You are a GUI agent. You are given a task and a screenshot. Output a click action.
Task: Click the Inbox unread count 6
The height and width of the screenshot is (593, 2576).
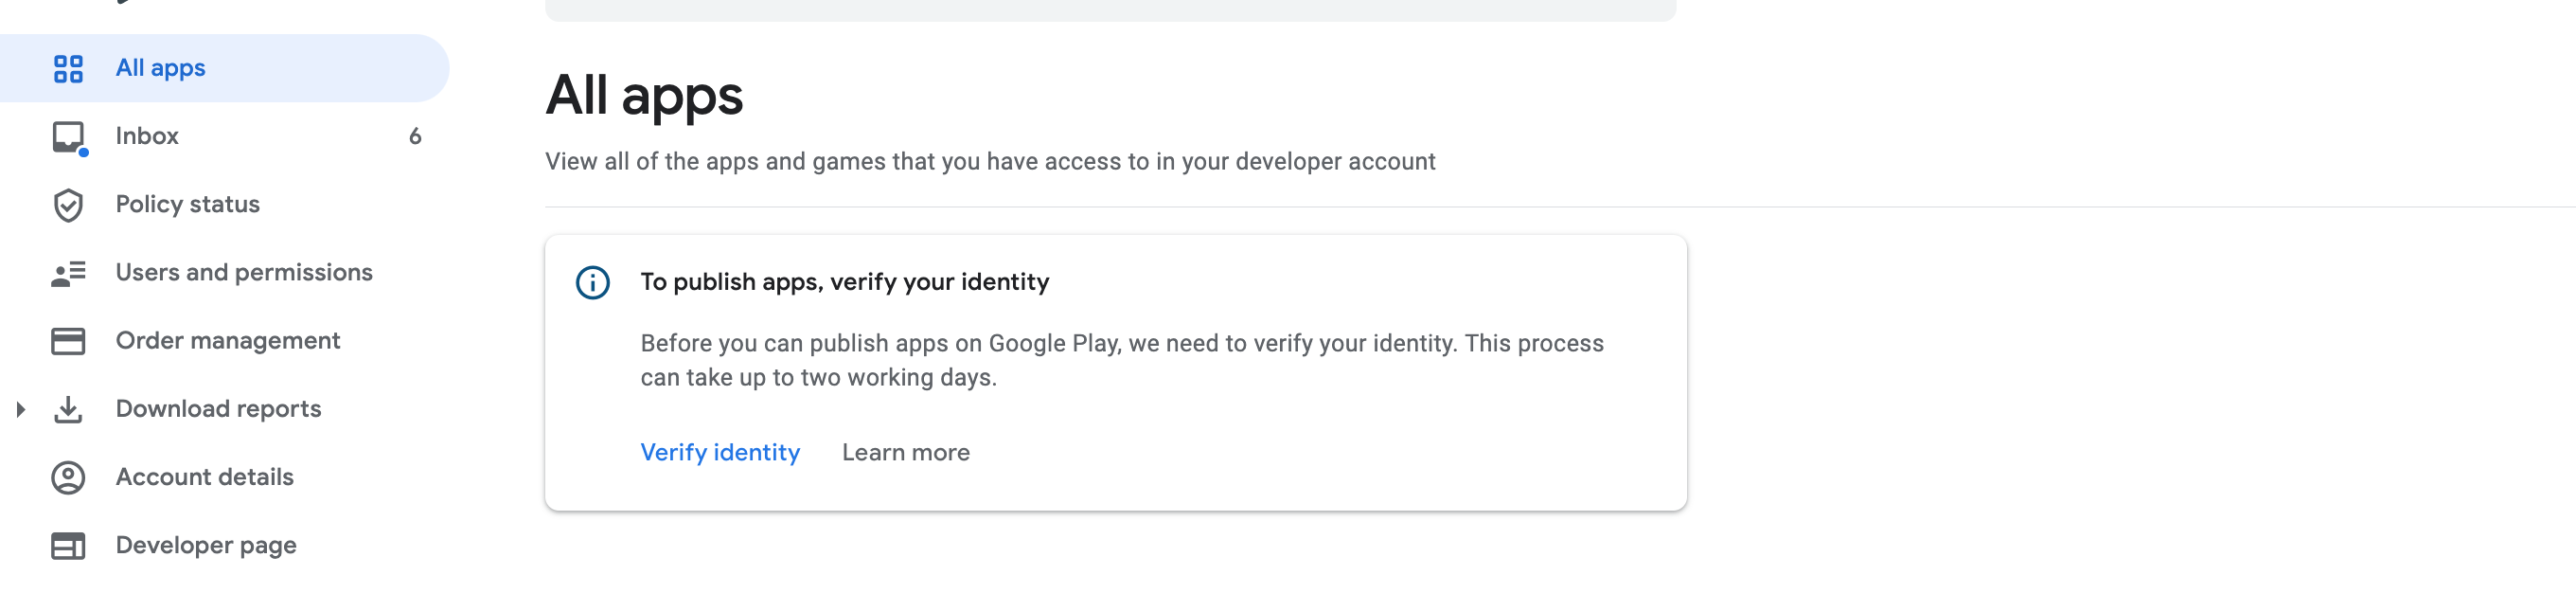pyautogui.click(x=415, y=136)
